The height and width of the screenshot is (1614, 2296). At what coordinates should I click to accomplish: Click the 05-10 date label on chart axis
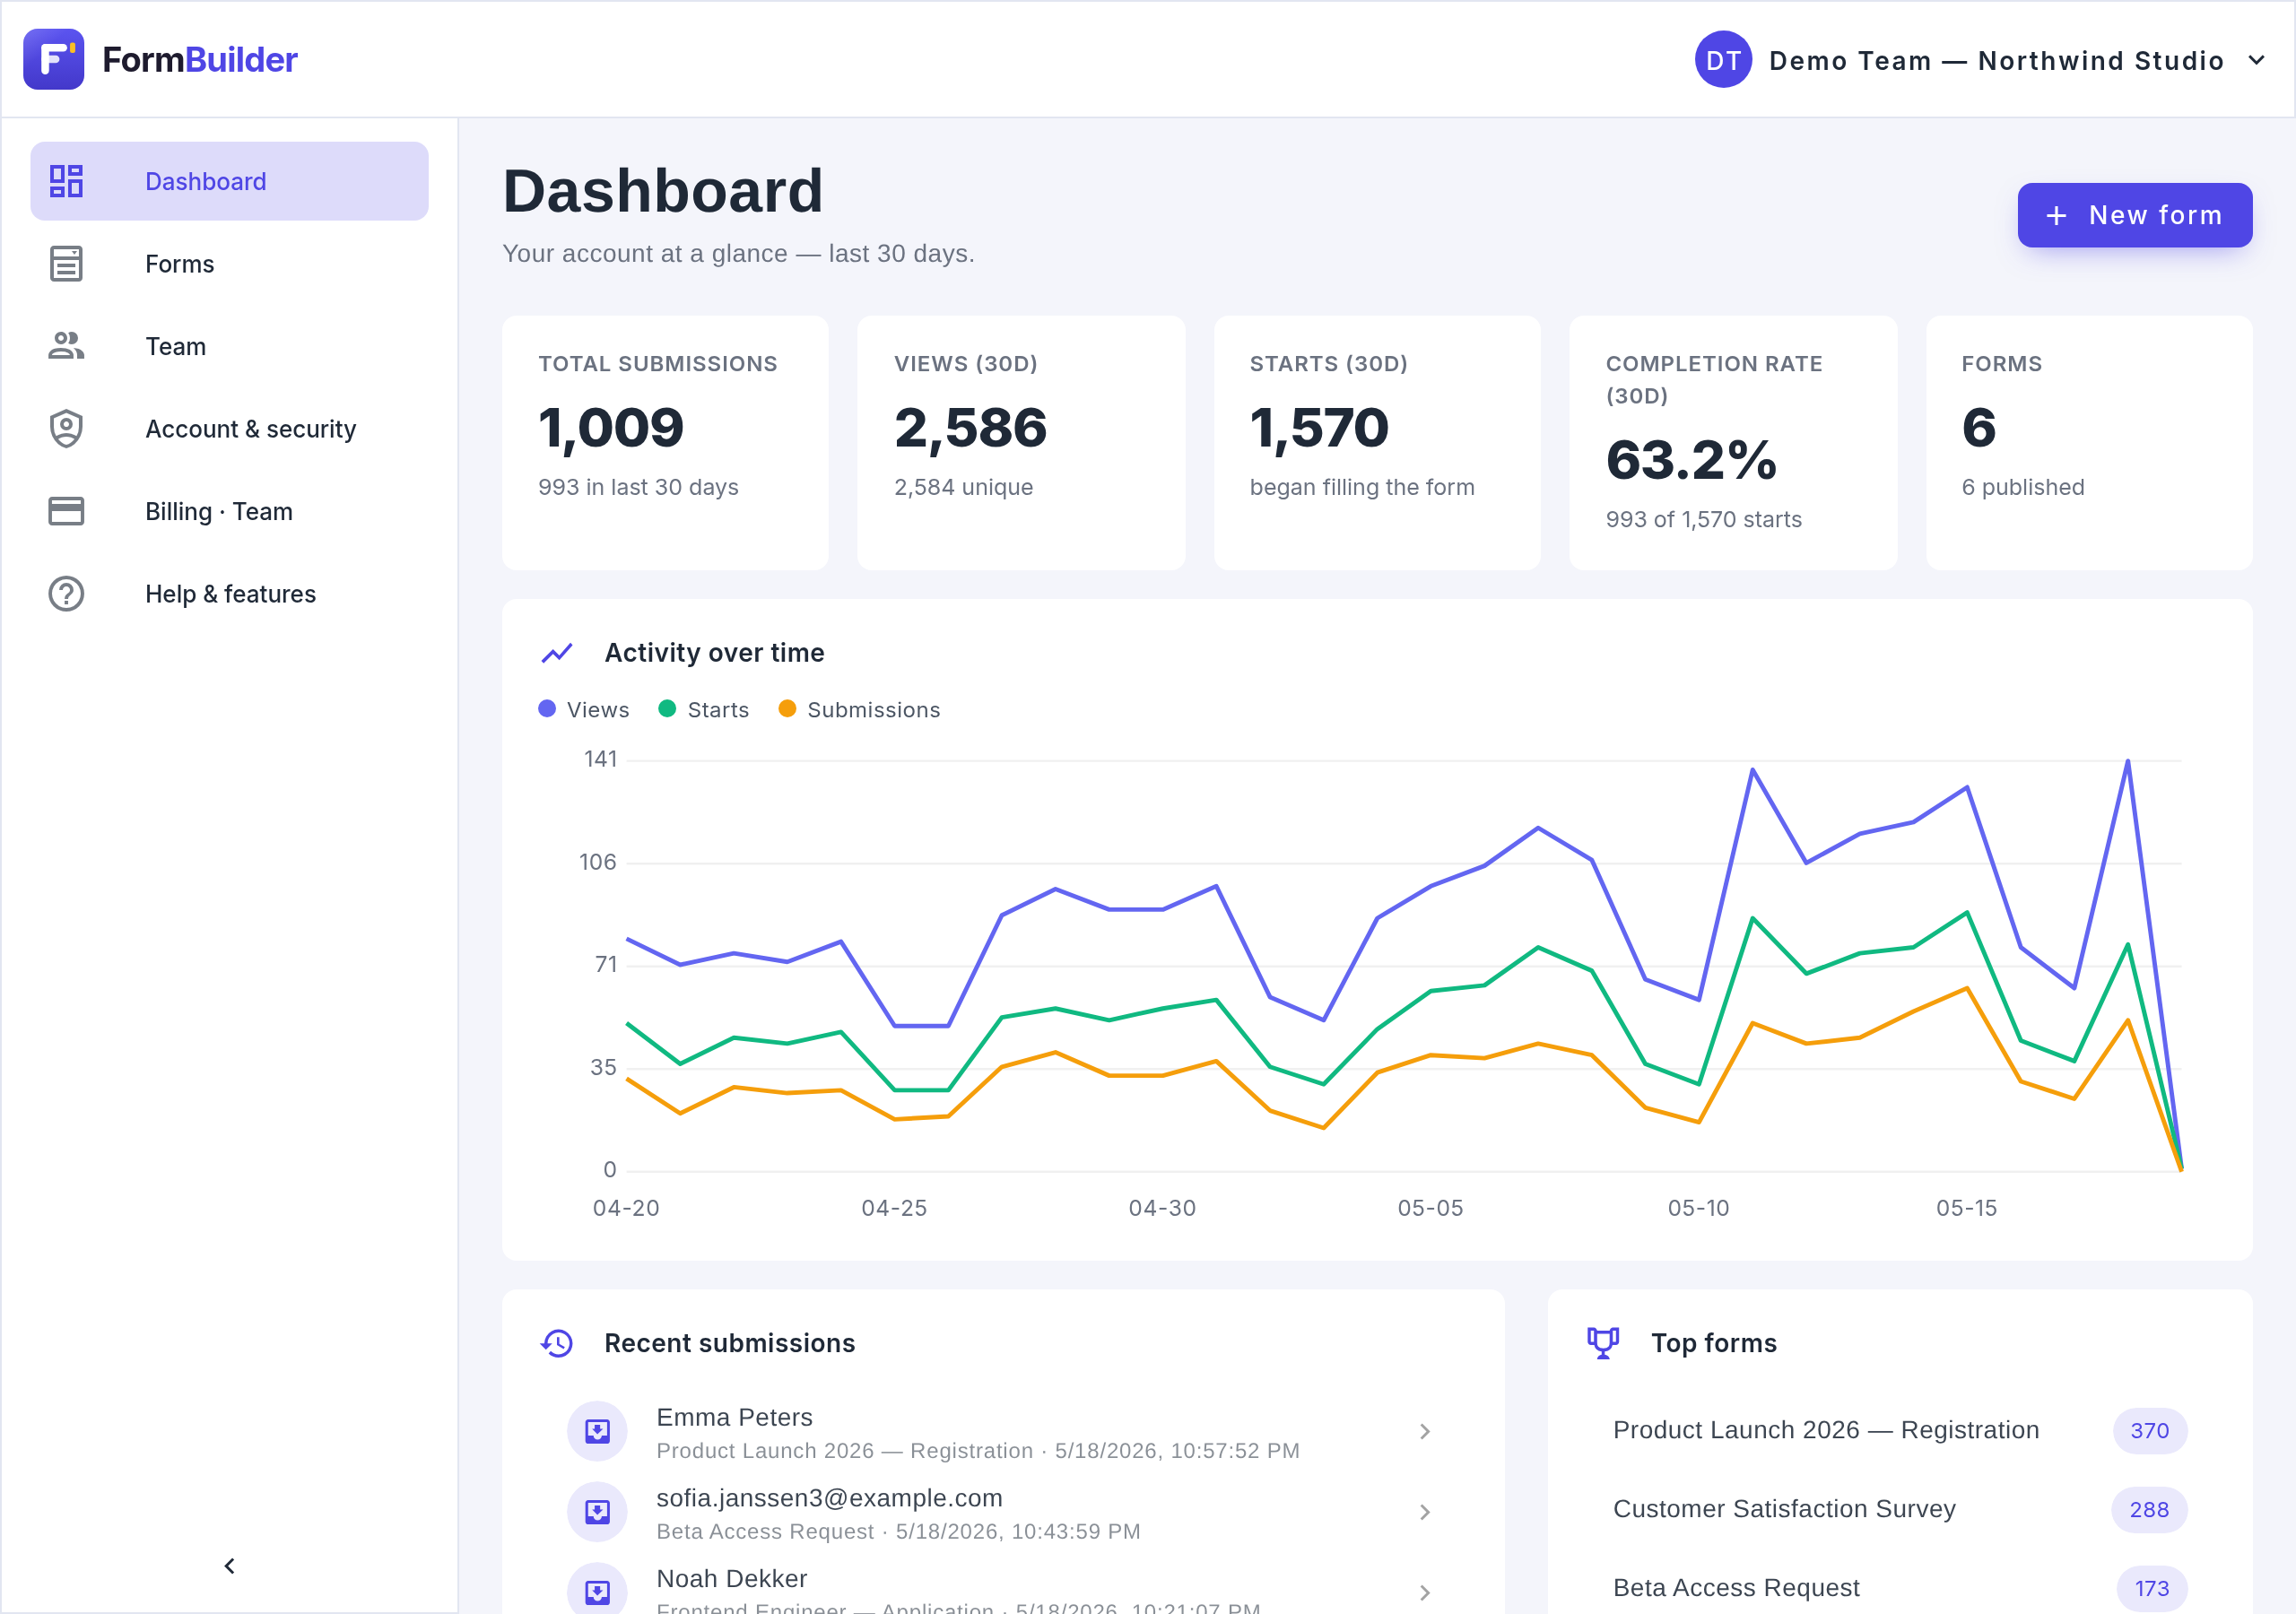pos(1698,1208)
